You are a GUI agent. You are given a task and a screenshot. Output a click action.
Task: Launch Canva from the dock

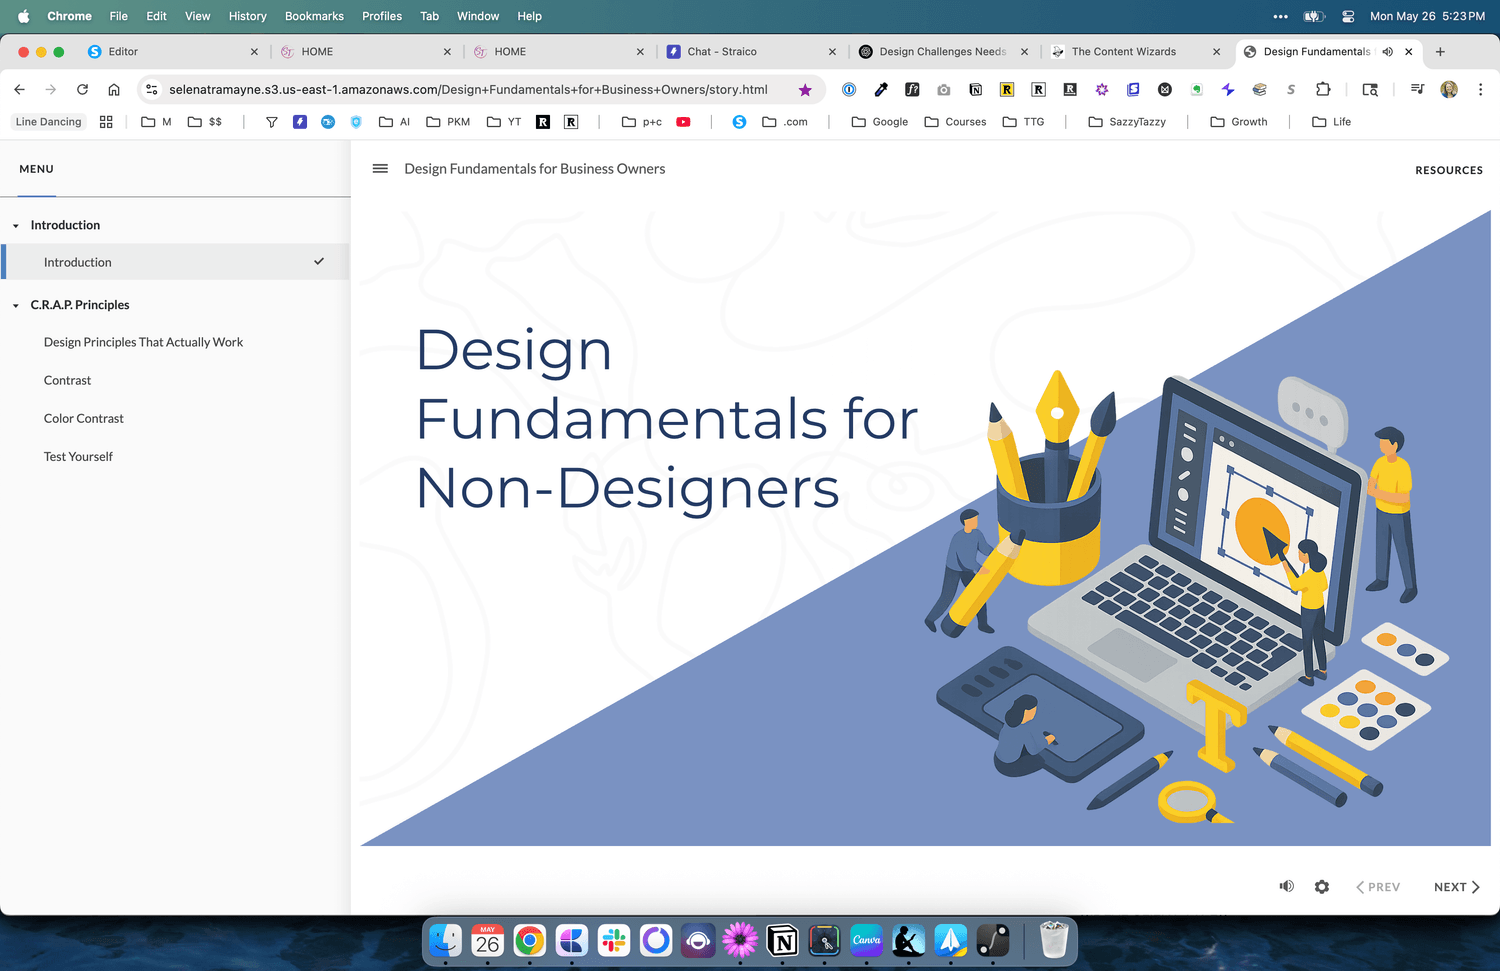click(866, 941)
